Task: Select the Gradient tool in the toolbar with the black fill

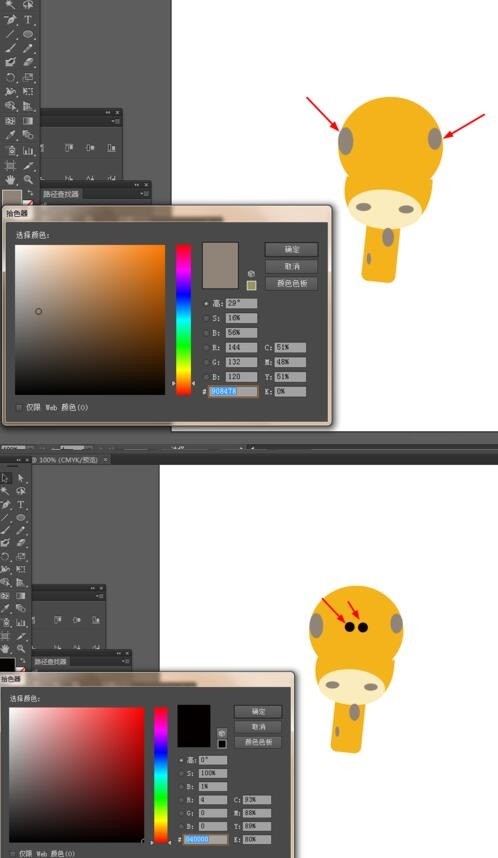Action: [x=21, y=595]
